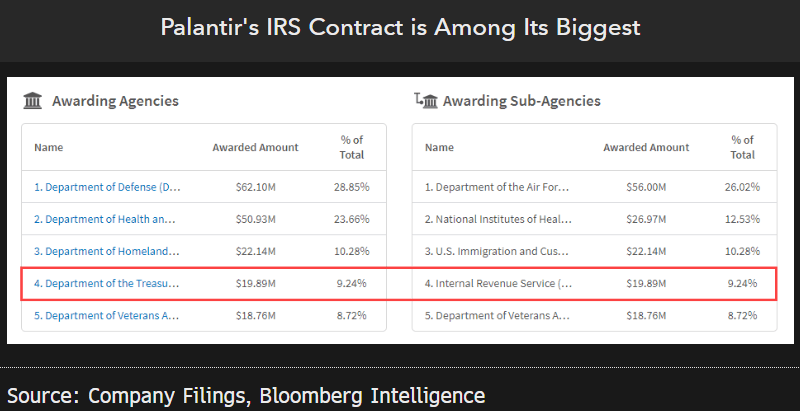Sort sub-agencies by Awarded Amount header
Viewport: 800px width, 411px height.
tap(646, 148)
